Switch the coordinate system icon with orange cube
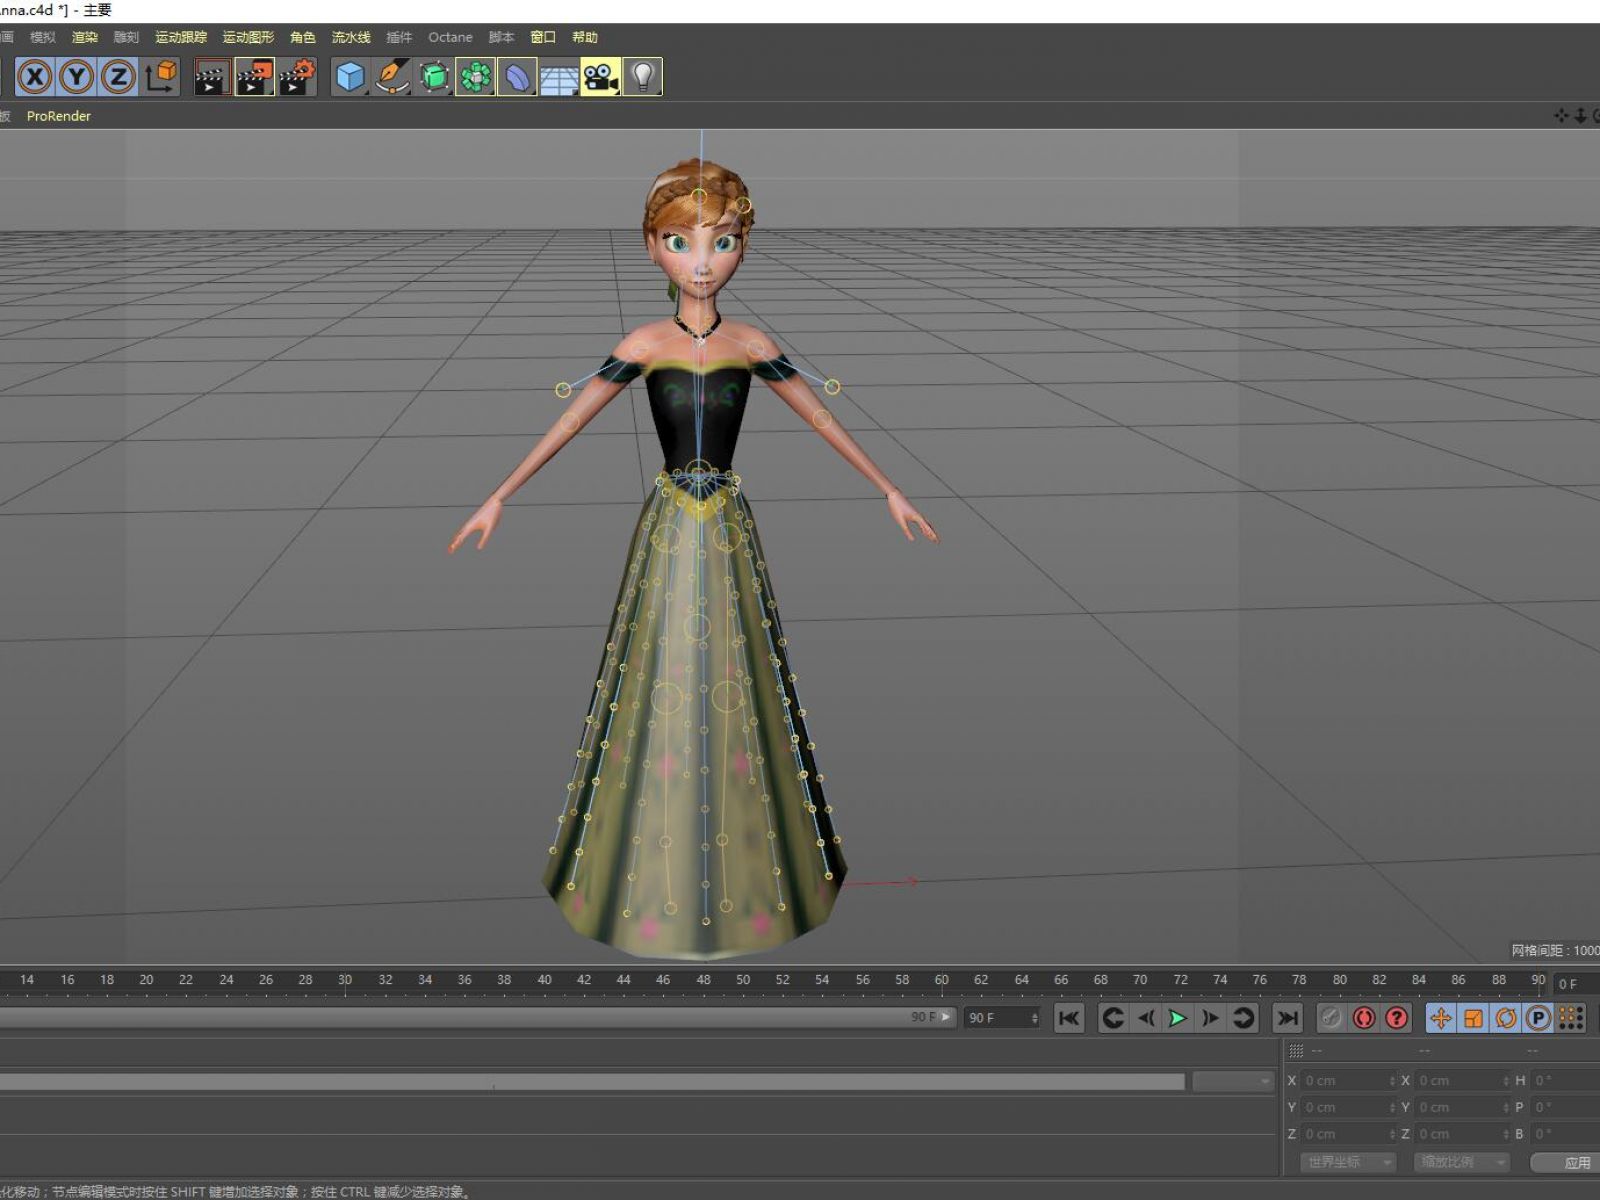 click(x=160, y=77)
